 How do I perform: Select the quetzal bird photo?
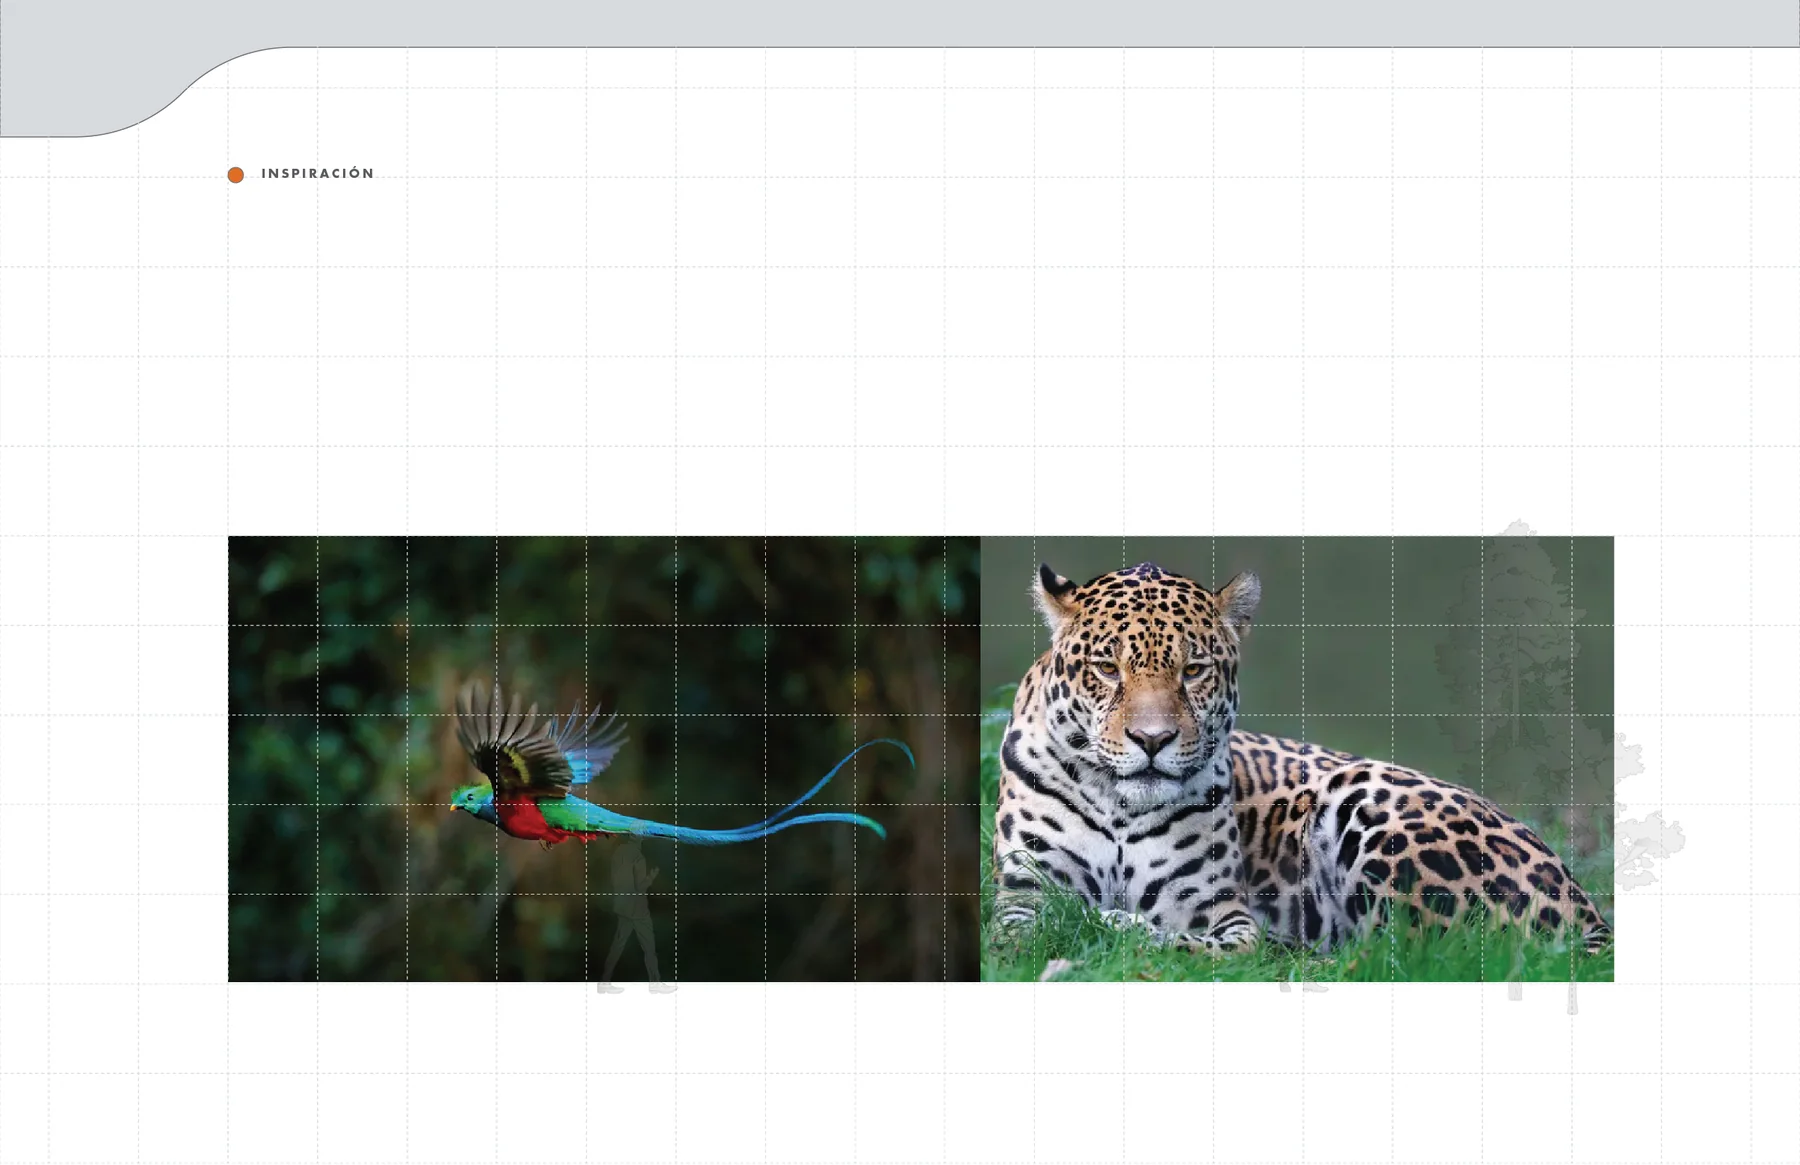pyautogui.click(x=604, y=759)
